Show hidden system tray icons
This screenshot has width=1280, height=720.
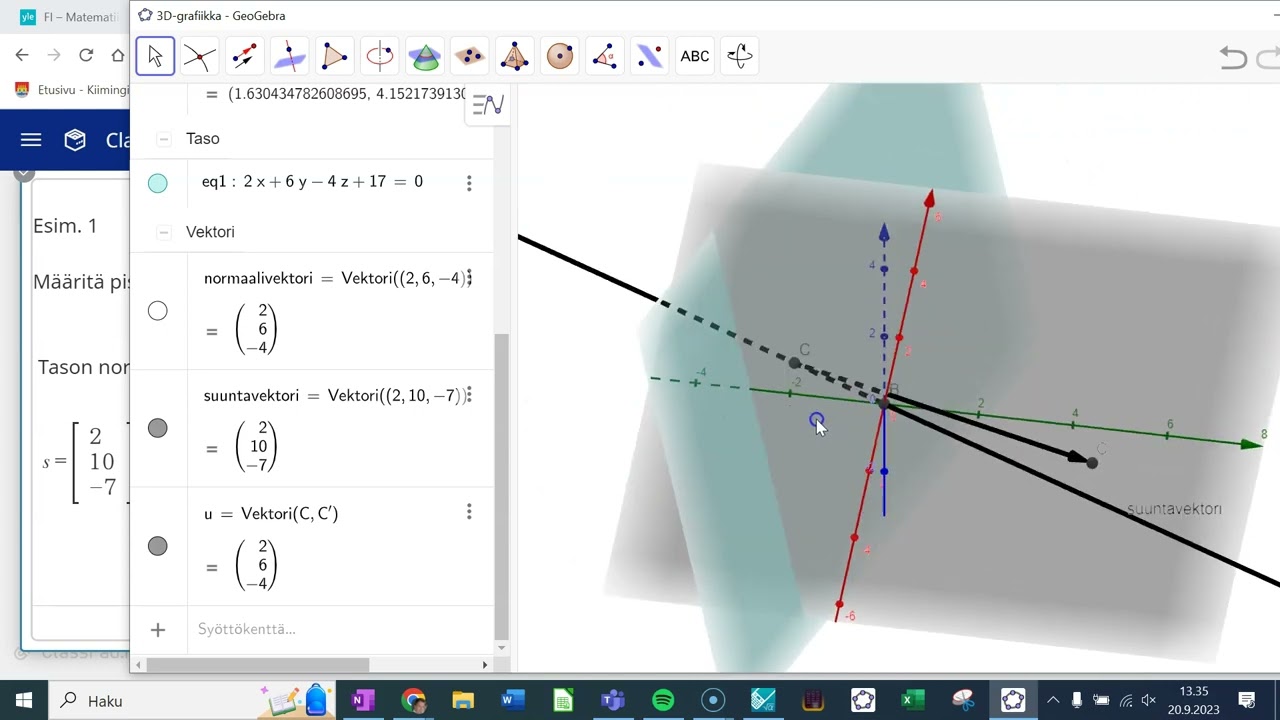click(x=1052, y=700)
